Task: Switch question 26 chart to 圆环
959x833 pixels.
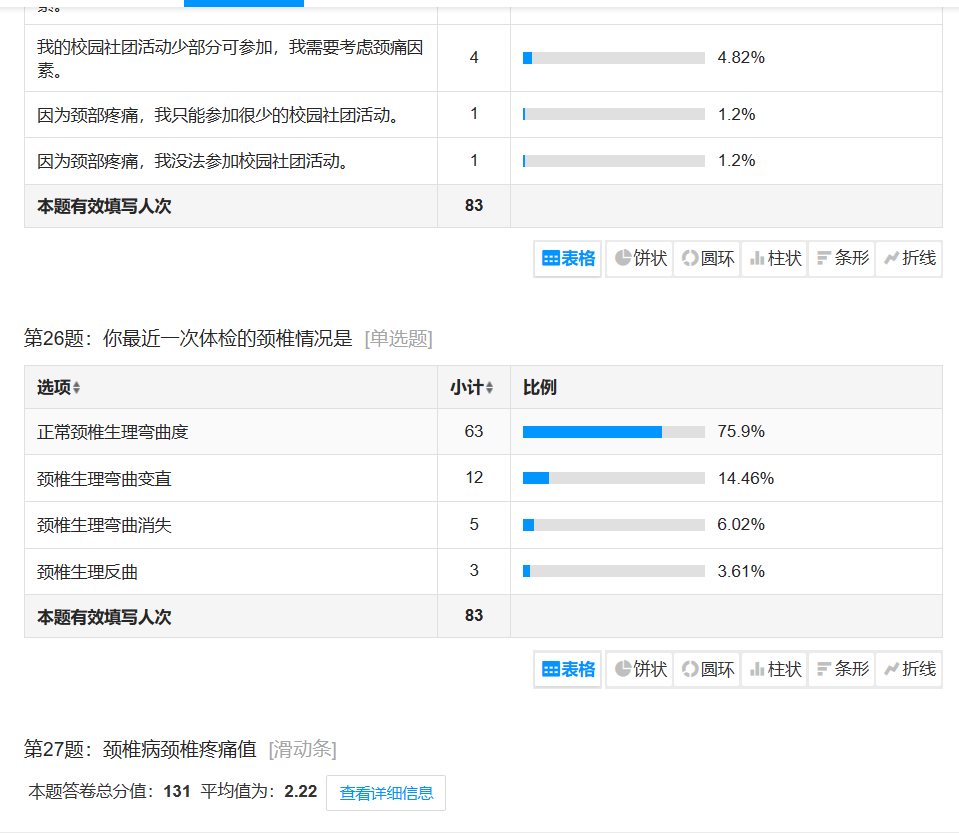Action: [708, 669]
